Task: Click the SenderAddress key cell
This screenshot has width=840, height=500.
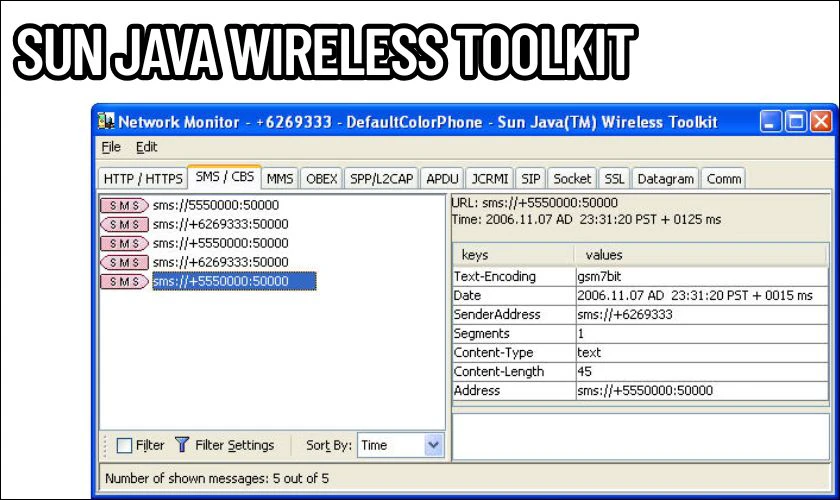Action: point(514,315)
